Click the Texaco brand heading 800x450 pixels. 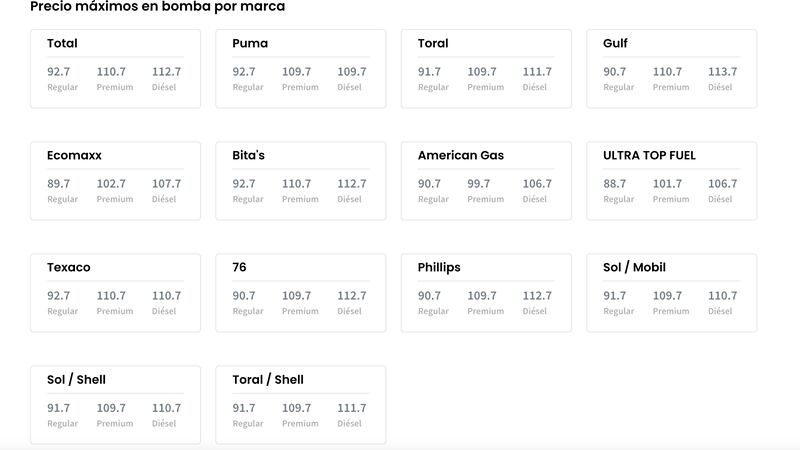69,267
